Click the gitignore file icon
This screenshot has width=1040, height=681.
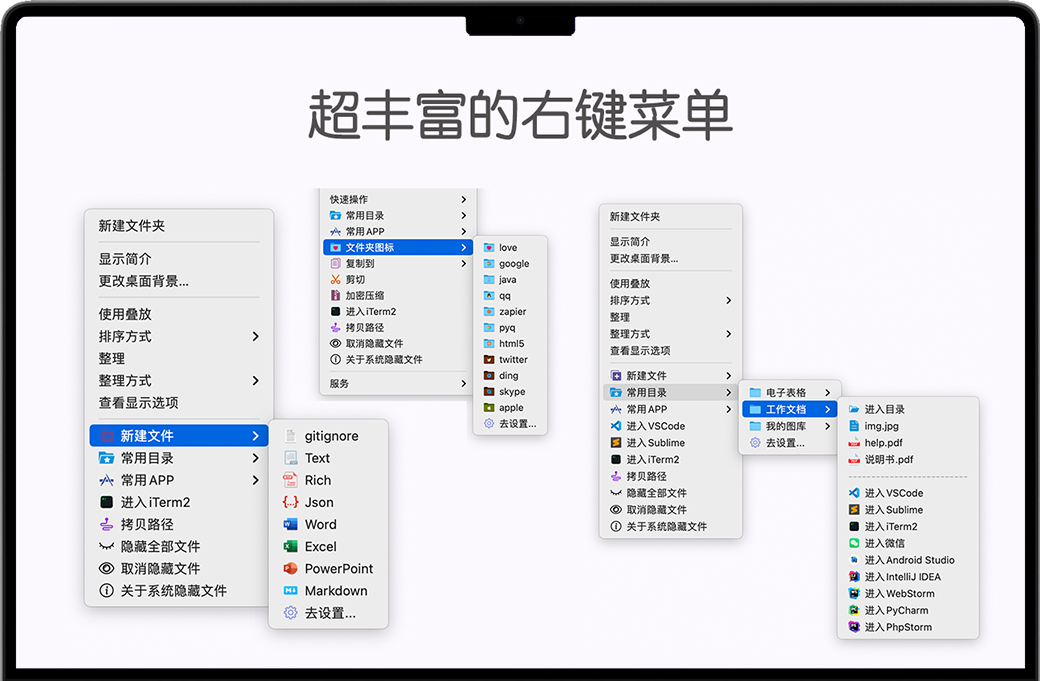[x=291, y=436]
